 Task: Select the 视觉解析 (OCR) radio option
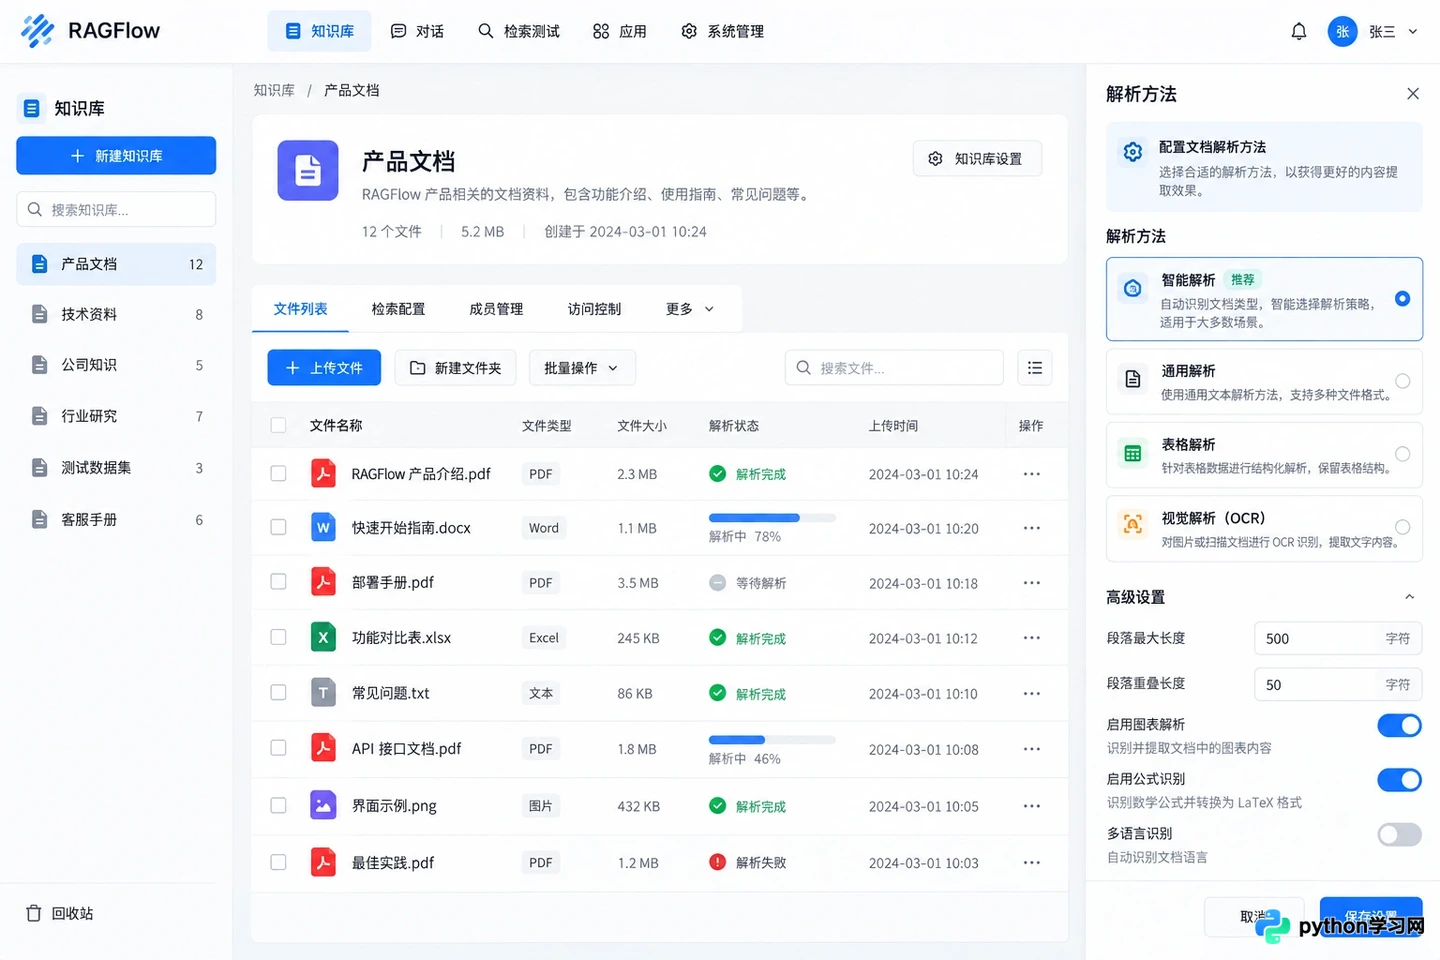pyautogui.click(x=1403, y=527)
